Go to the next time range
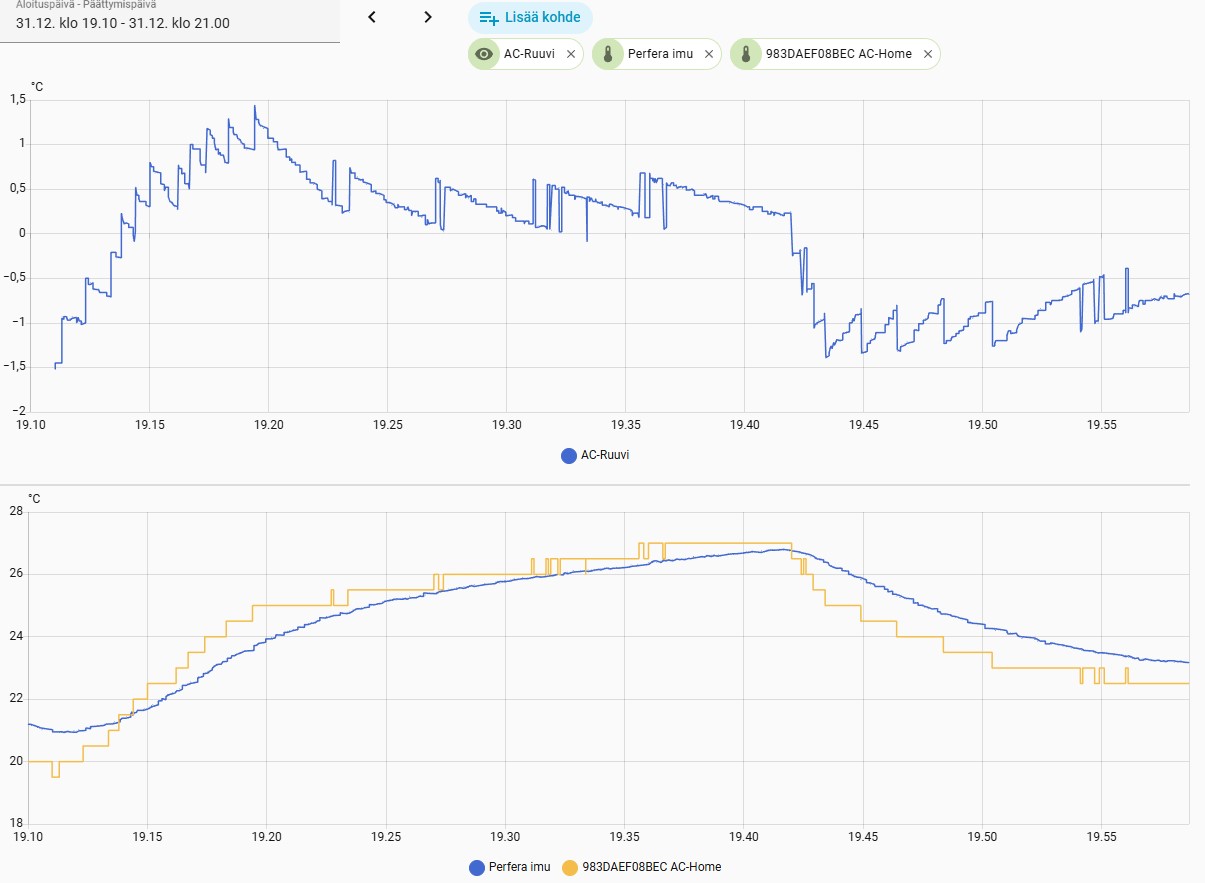The image size is (1205, 883). (428, 17)
